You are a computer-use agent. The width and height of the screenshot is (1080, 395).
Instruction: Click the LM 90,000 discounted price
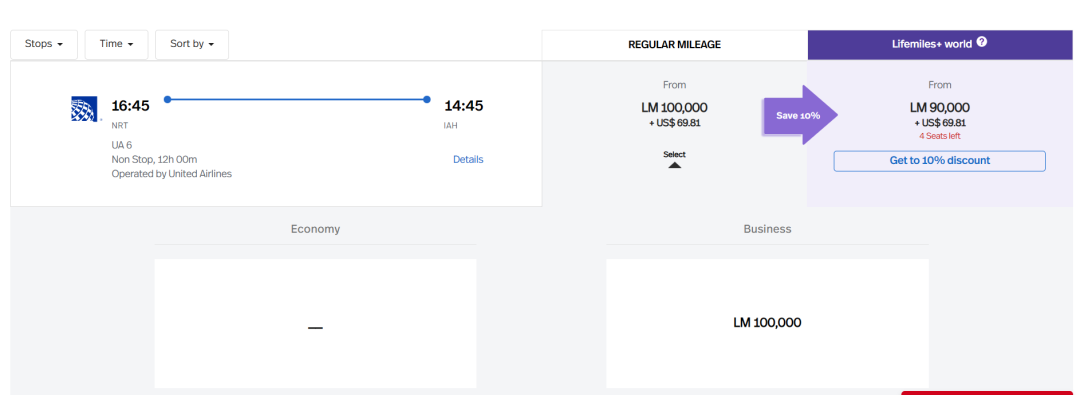[x=939, y=108]
